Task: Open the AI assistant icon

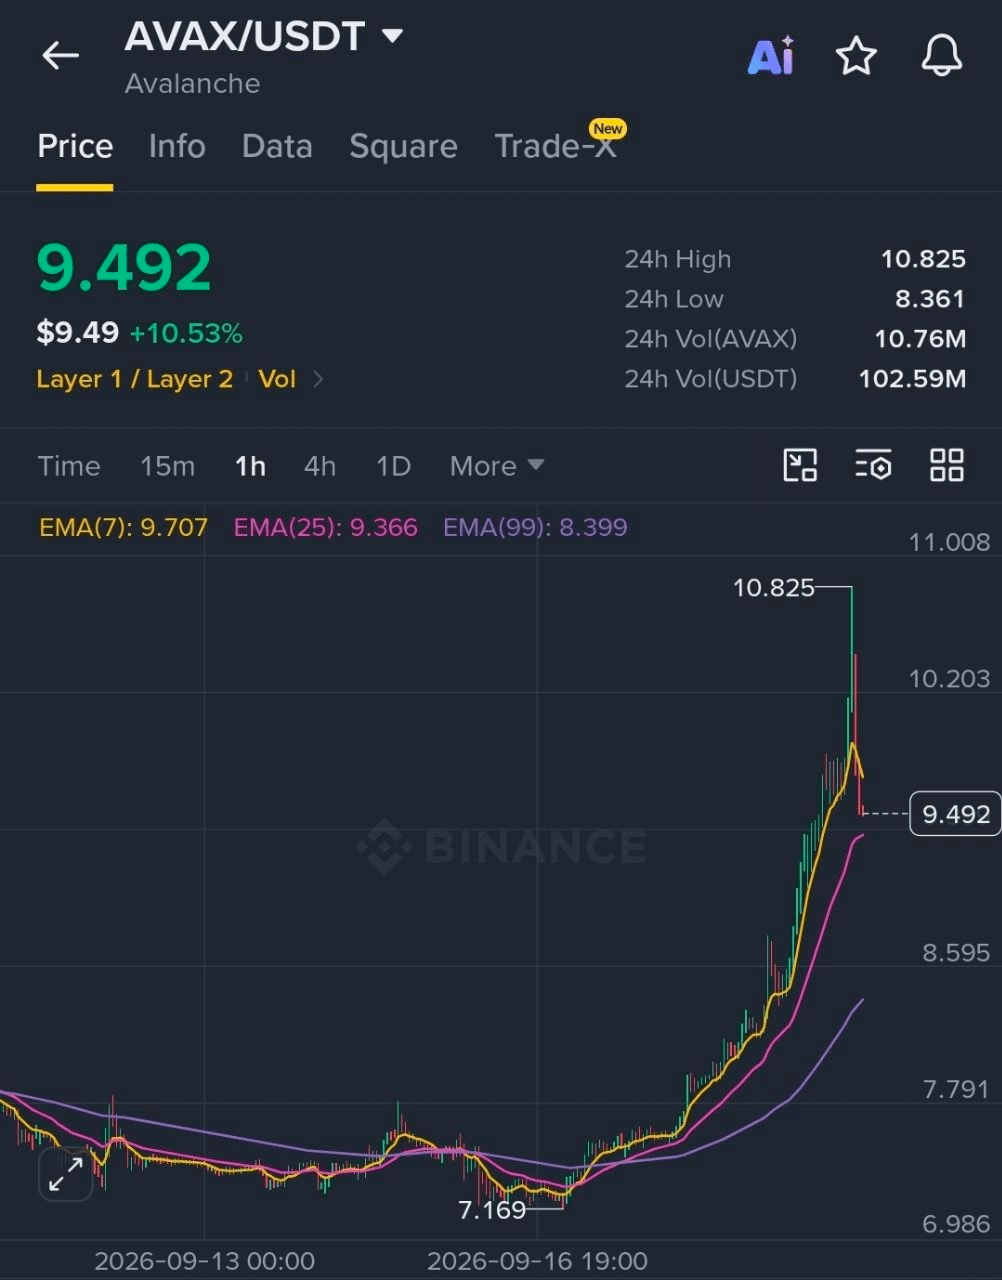Action: (x=771, y=56)
